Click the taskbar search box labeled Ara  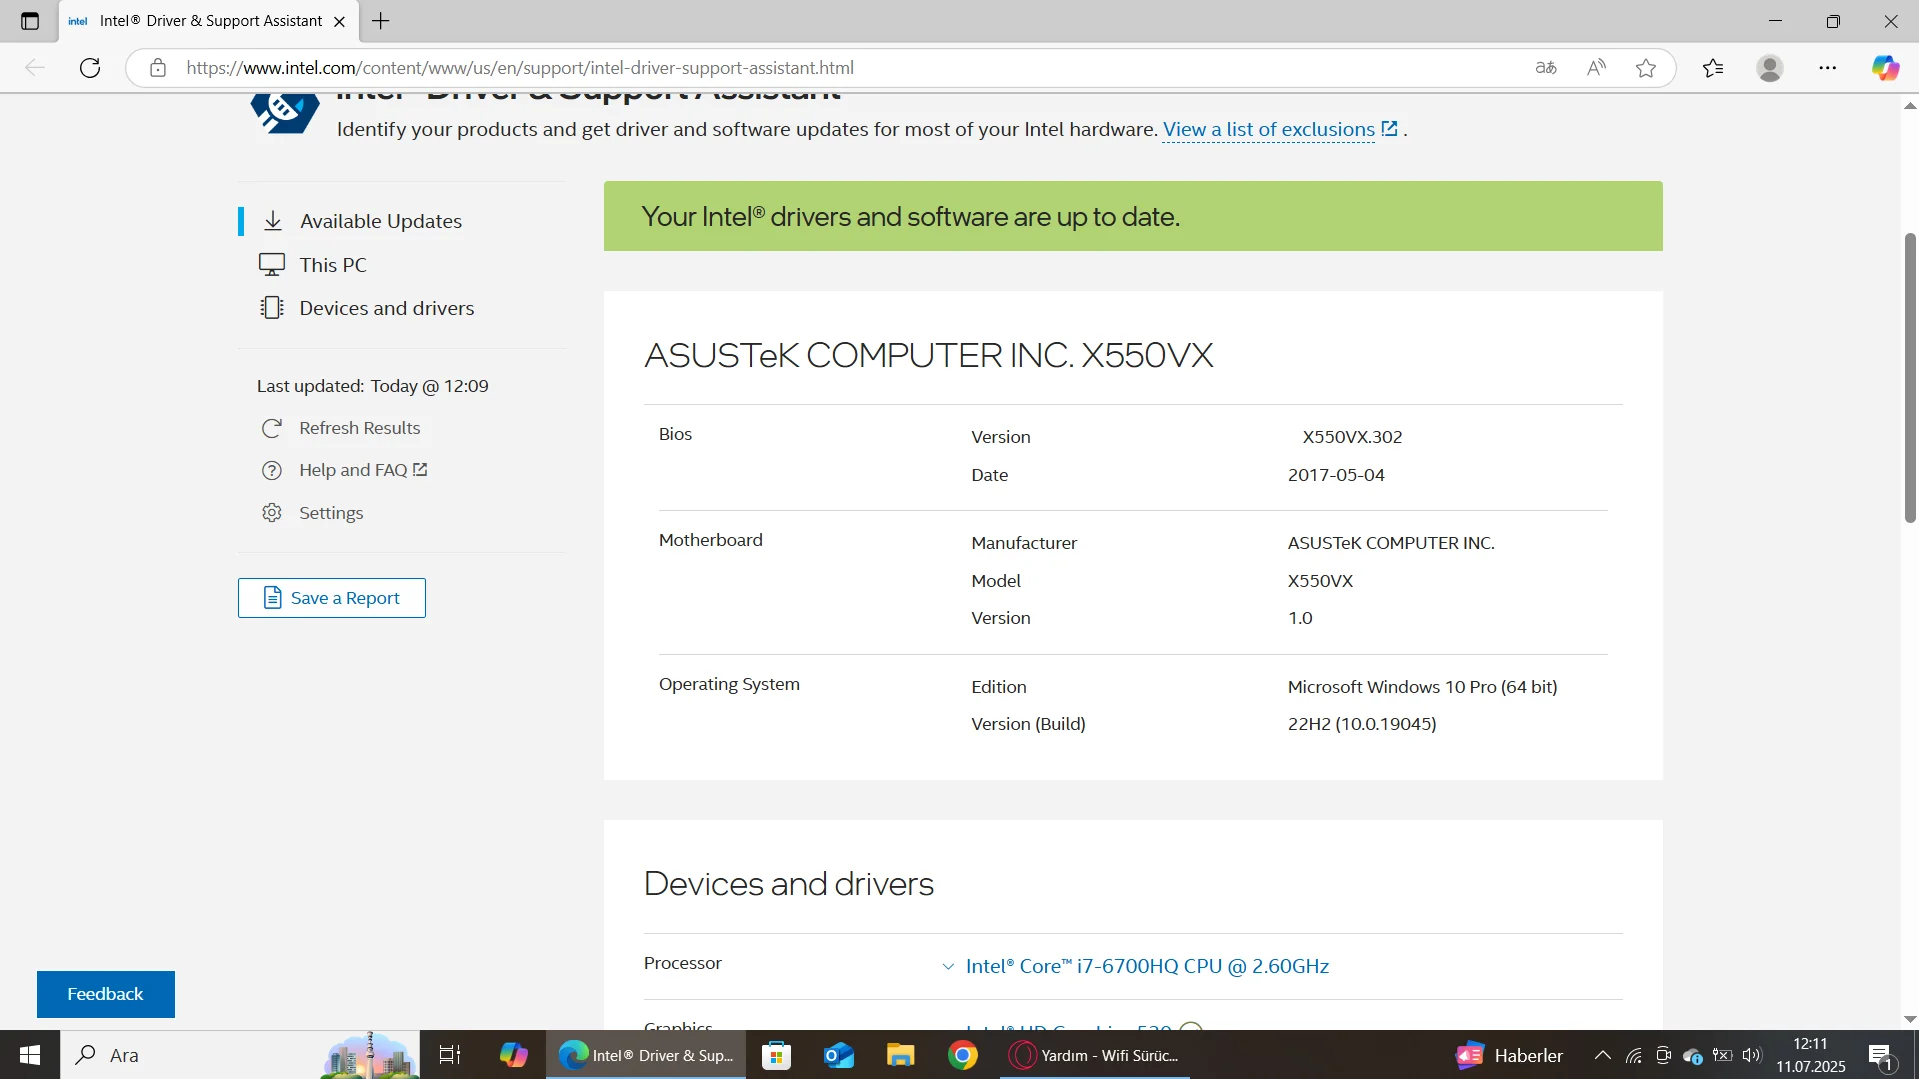tap(240, 1055)
